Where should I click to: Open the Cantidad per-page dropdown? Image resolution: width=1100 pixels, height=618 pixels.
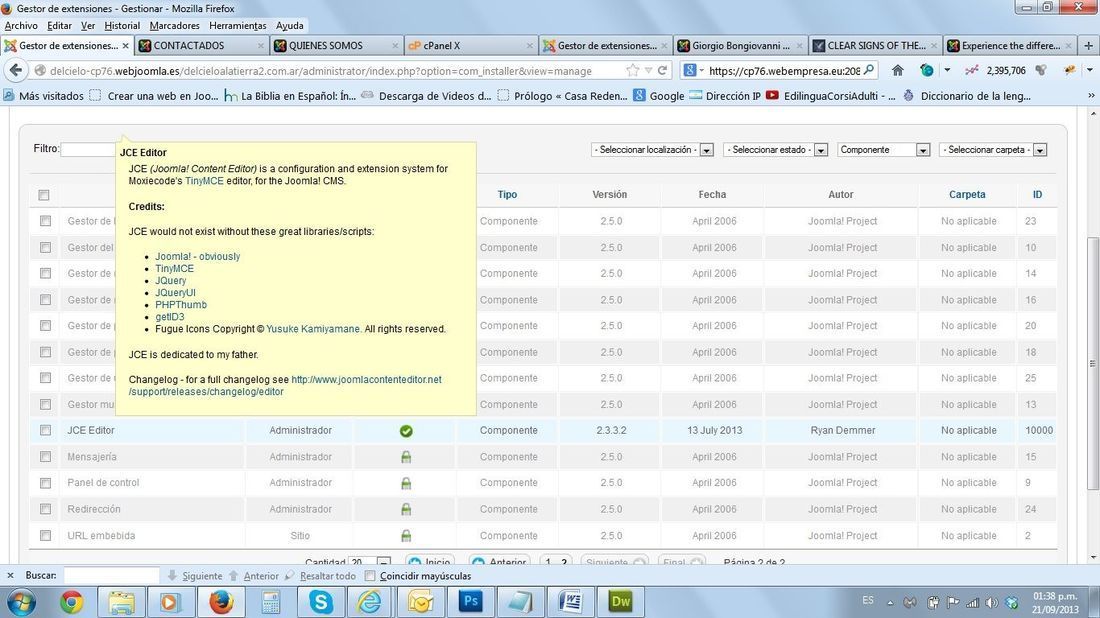[370, 563]
